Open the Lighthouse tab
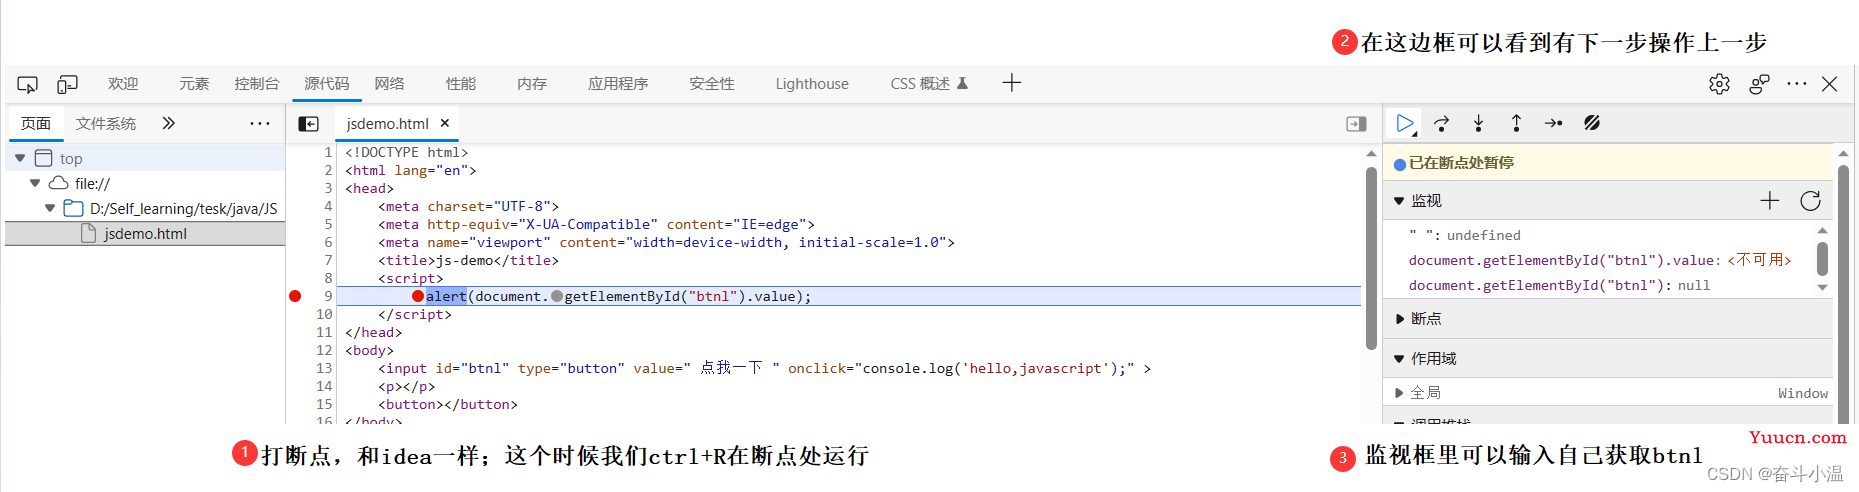The image size is (1859, 492). click(812, 84)
